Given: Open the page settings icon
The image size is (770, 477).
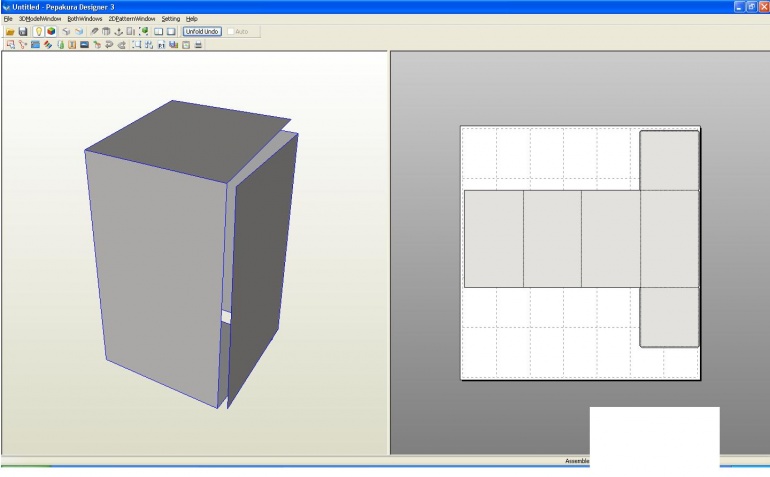Looking at the screenshot, I should 186,45.
